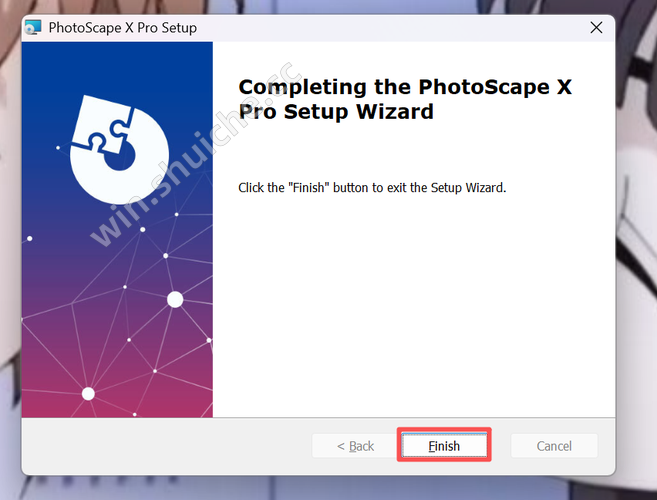This screenshot has width=657, height=500.
Task: Click the "PhotoScape X Pro Setup" title text
Action: 123,28
